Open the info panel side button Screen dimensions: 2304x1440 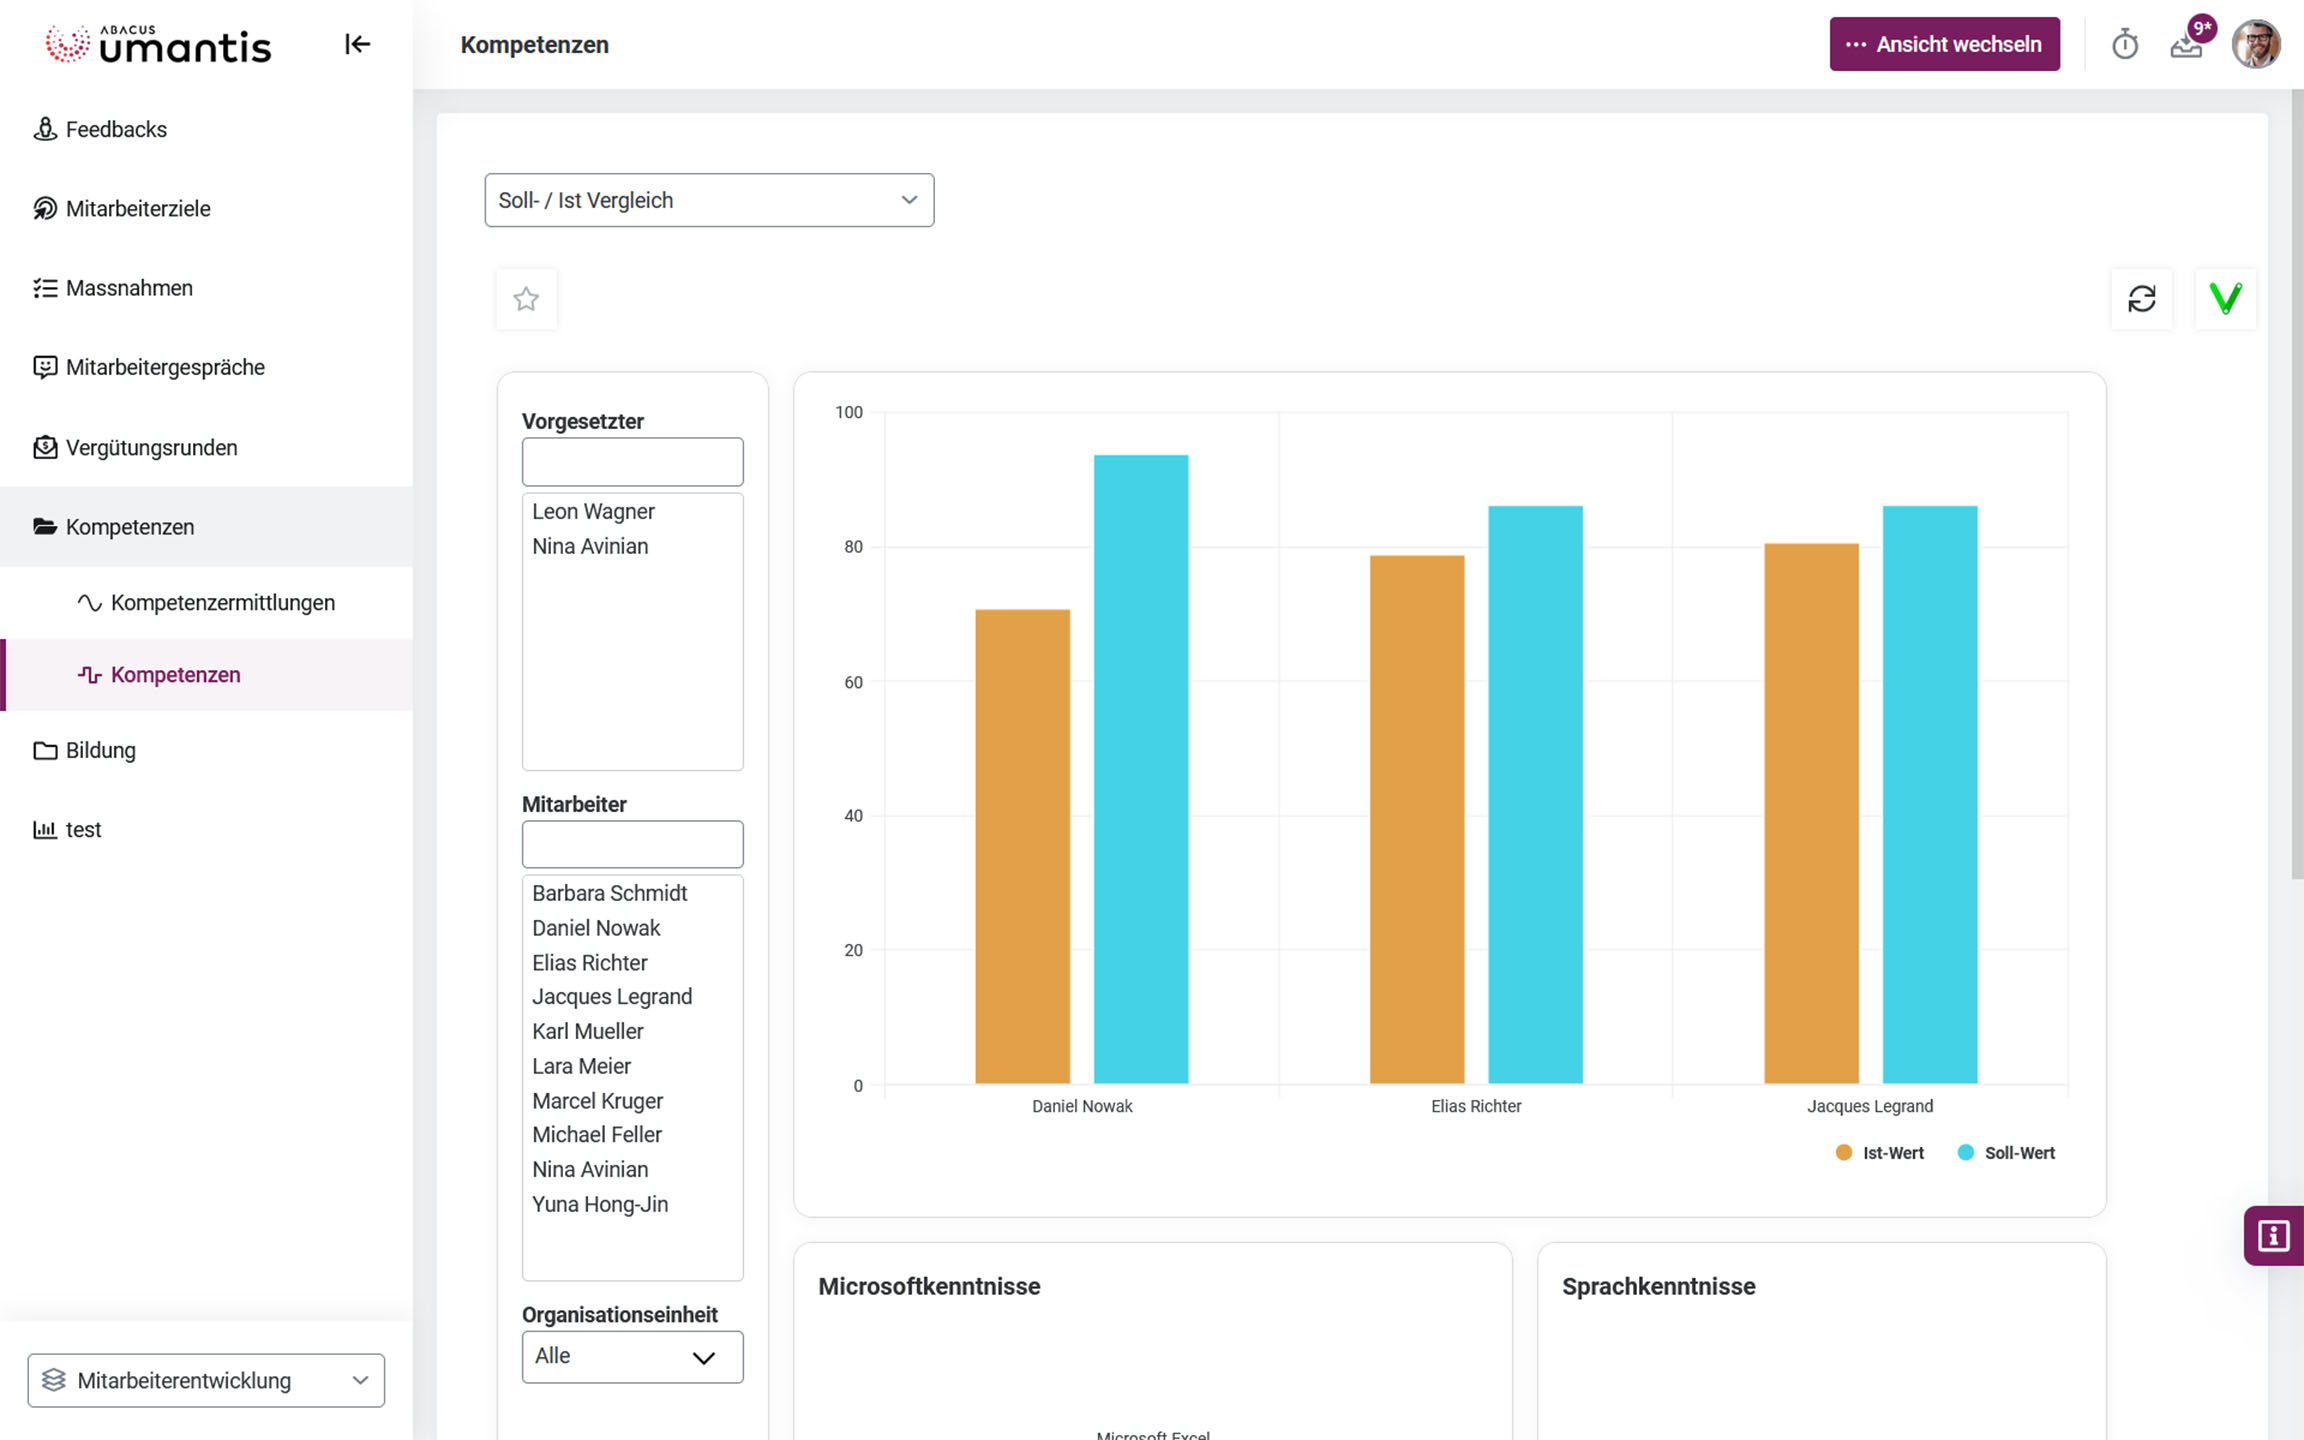(x=2273, y=1236)
